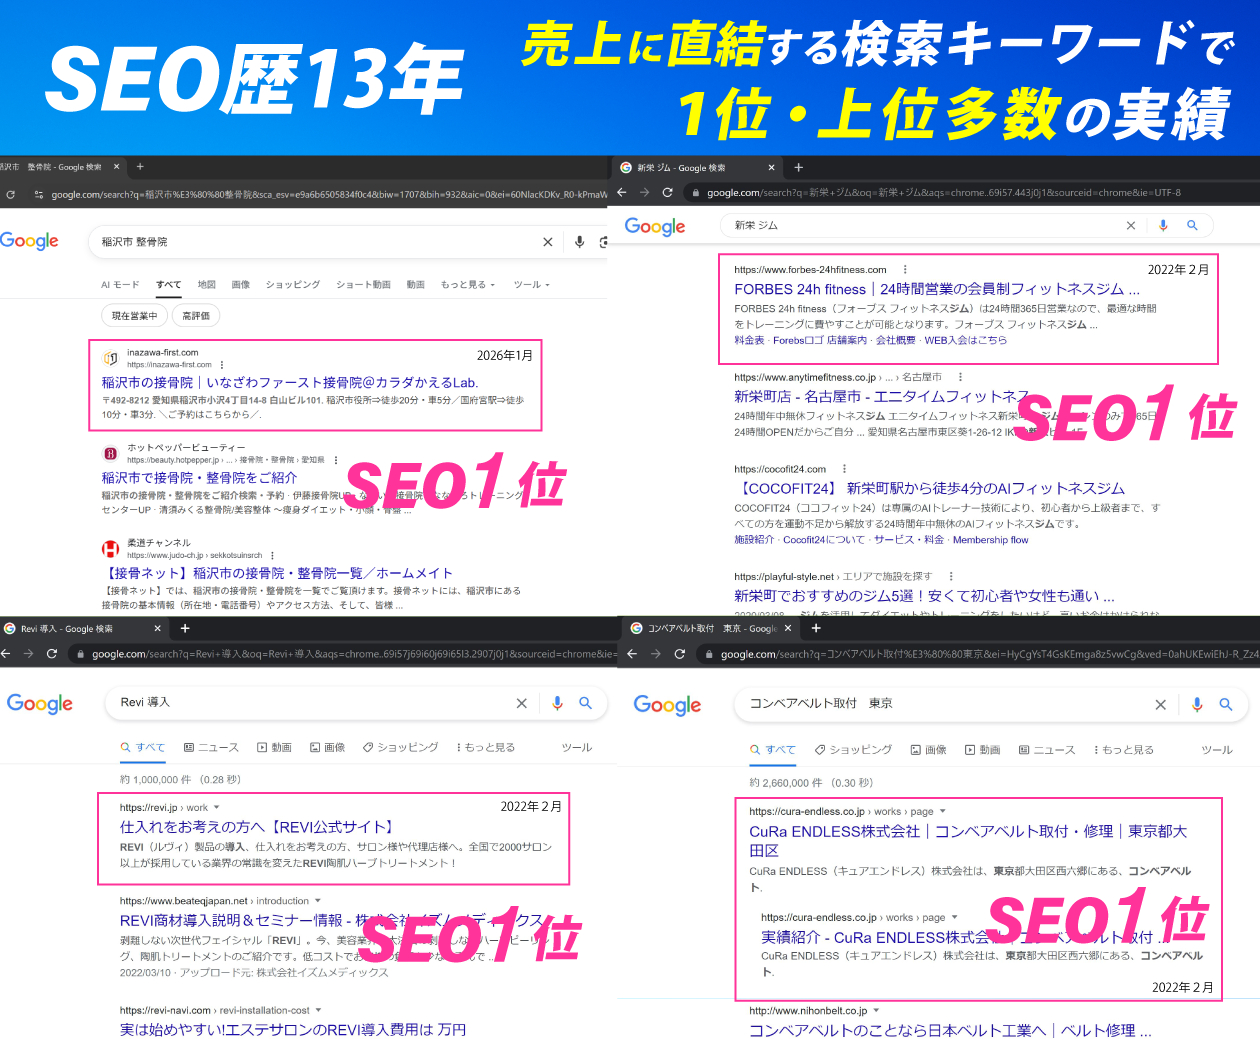Open site info icon beside 稲沢市 search URL
Image resolution: width=1260 pixels, height=1040 pixels.
tap(39, 195)
